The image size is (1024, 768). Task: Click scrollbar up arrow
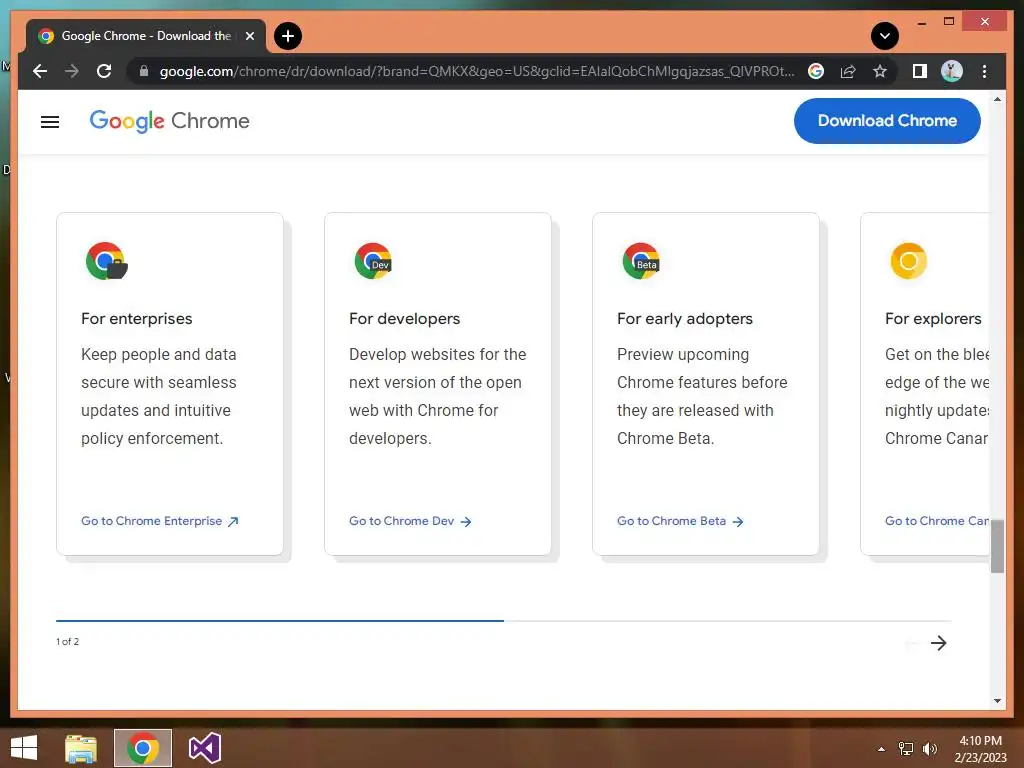[x=997, y=99]
